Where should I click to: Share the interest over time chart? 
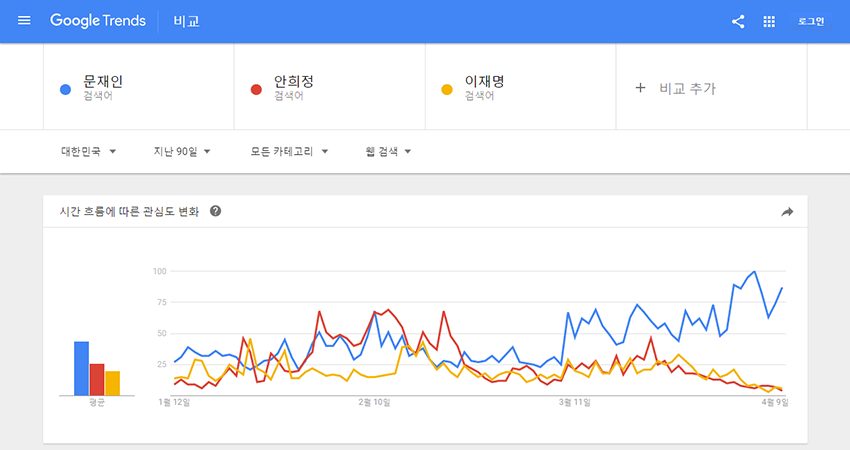787,212
